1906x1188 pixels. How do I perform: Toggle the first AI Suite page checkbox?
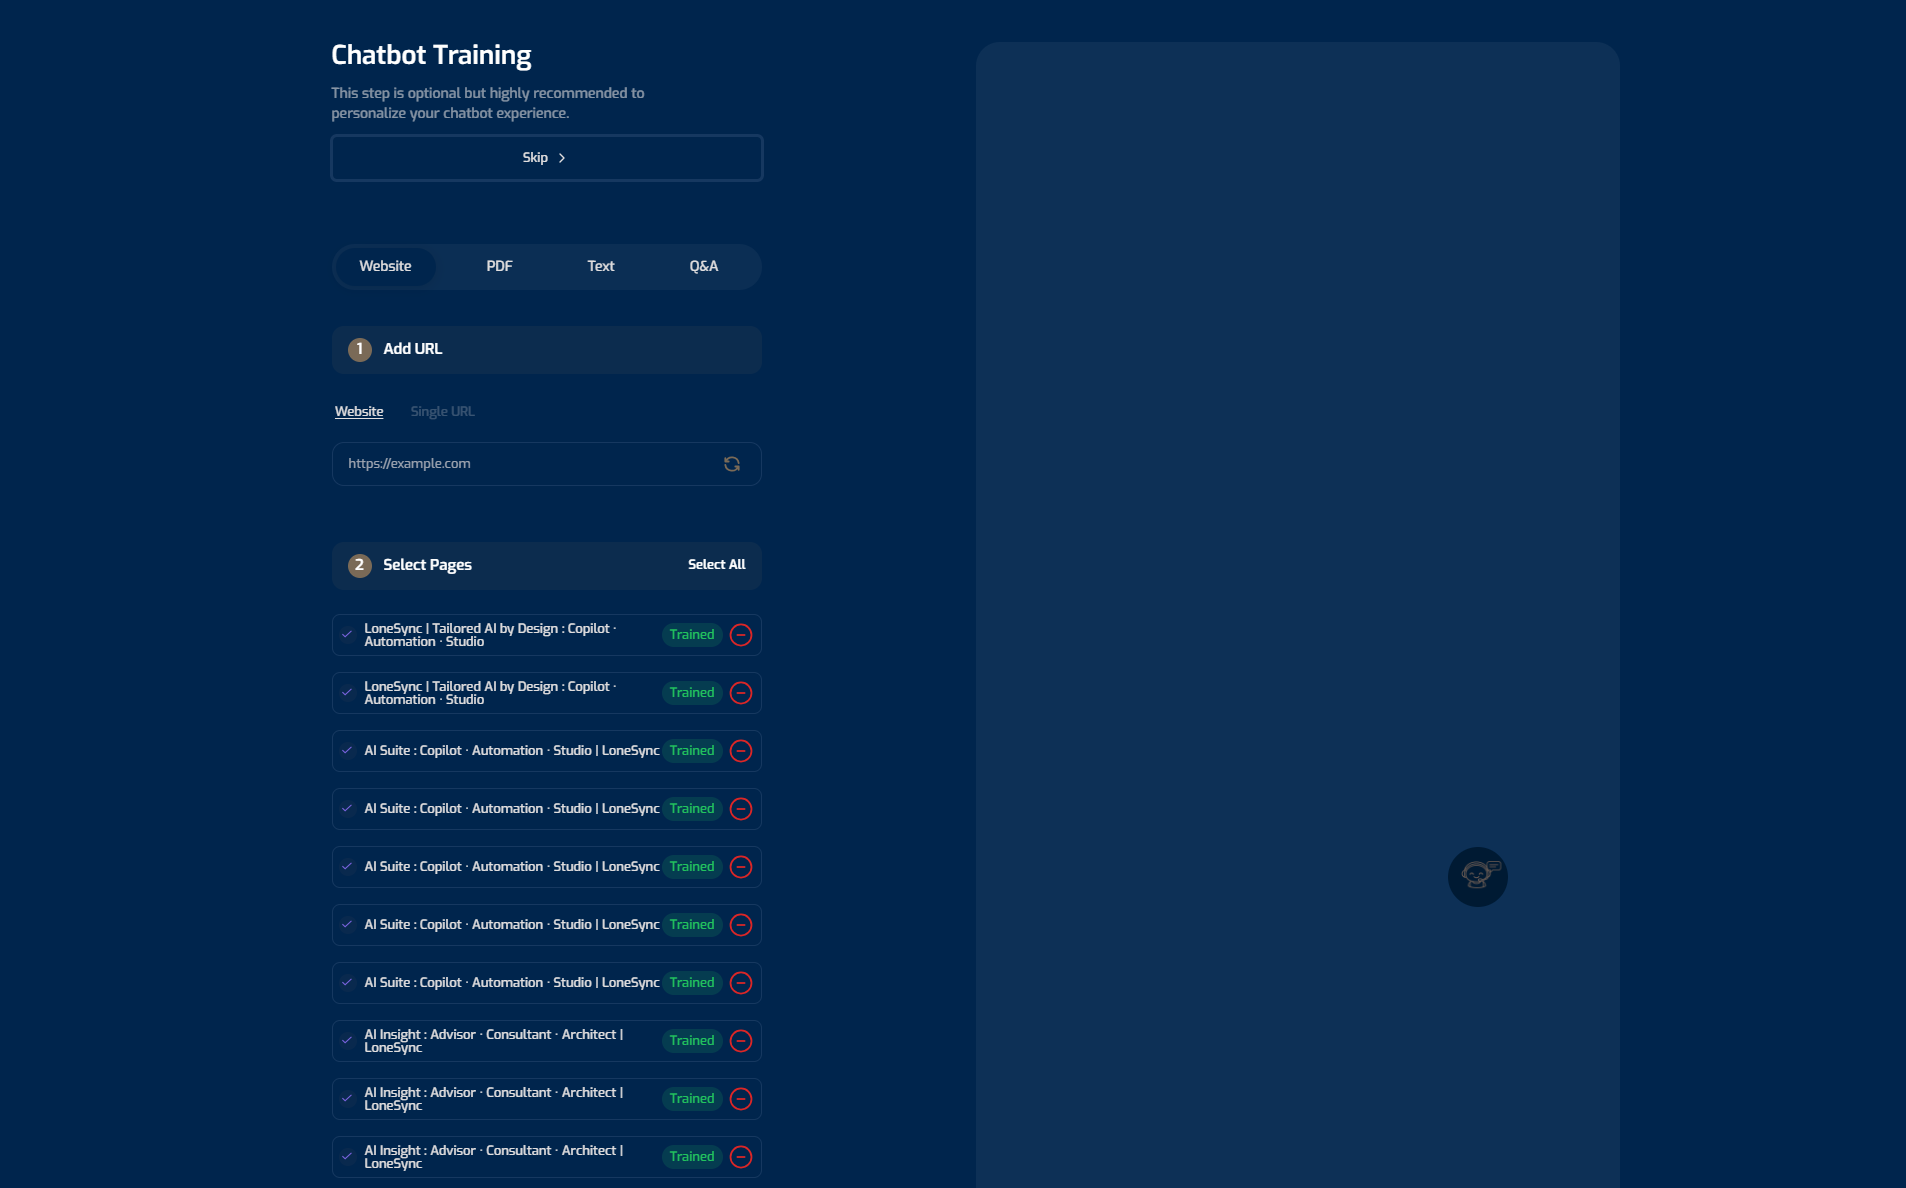(x=347, y=751)
